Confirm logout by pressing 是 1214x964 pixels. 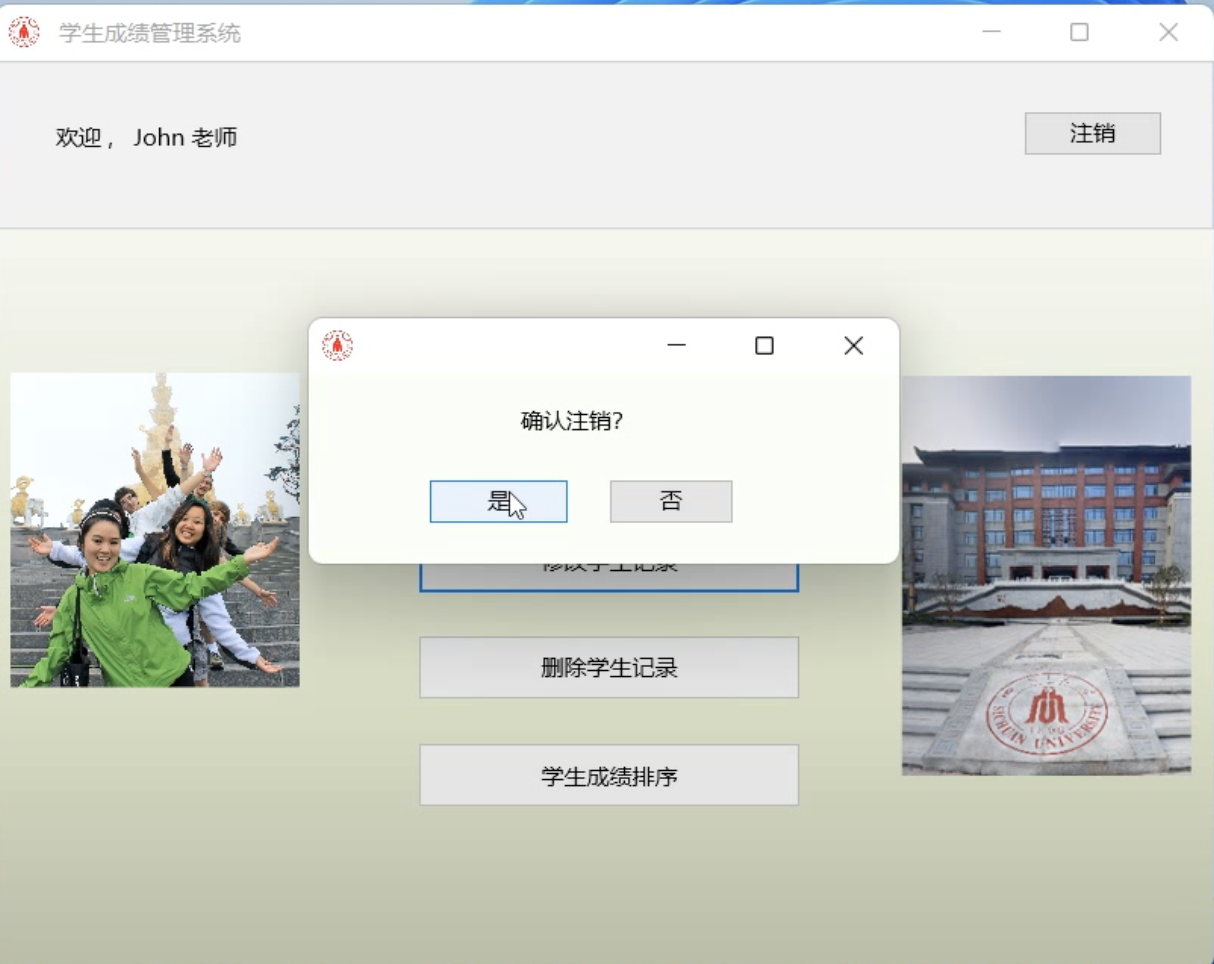coord(498,501)
